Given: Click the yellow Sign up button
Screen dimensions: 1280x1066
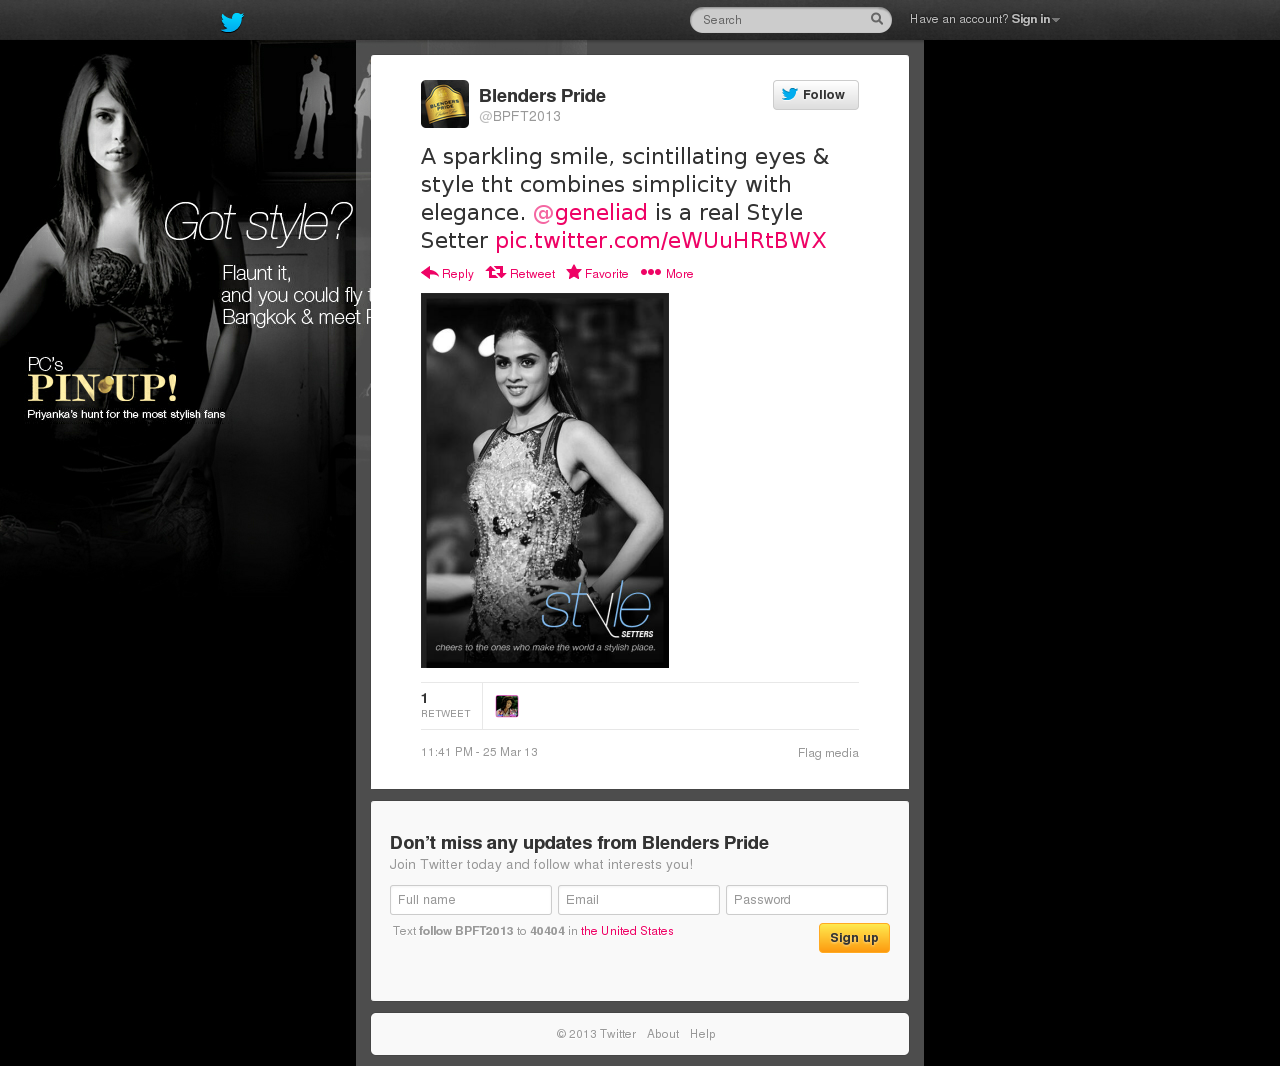Looking at the screenshot, I should tap(854, 938).
